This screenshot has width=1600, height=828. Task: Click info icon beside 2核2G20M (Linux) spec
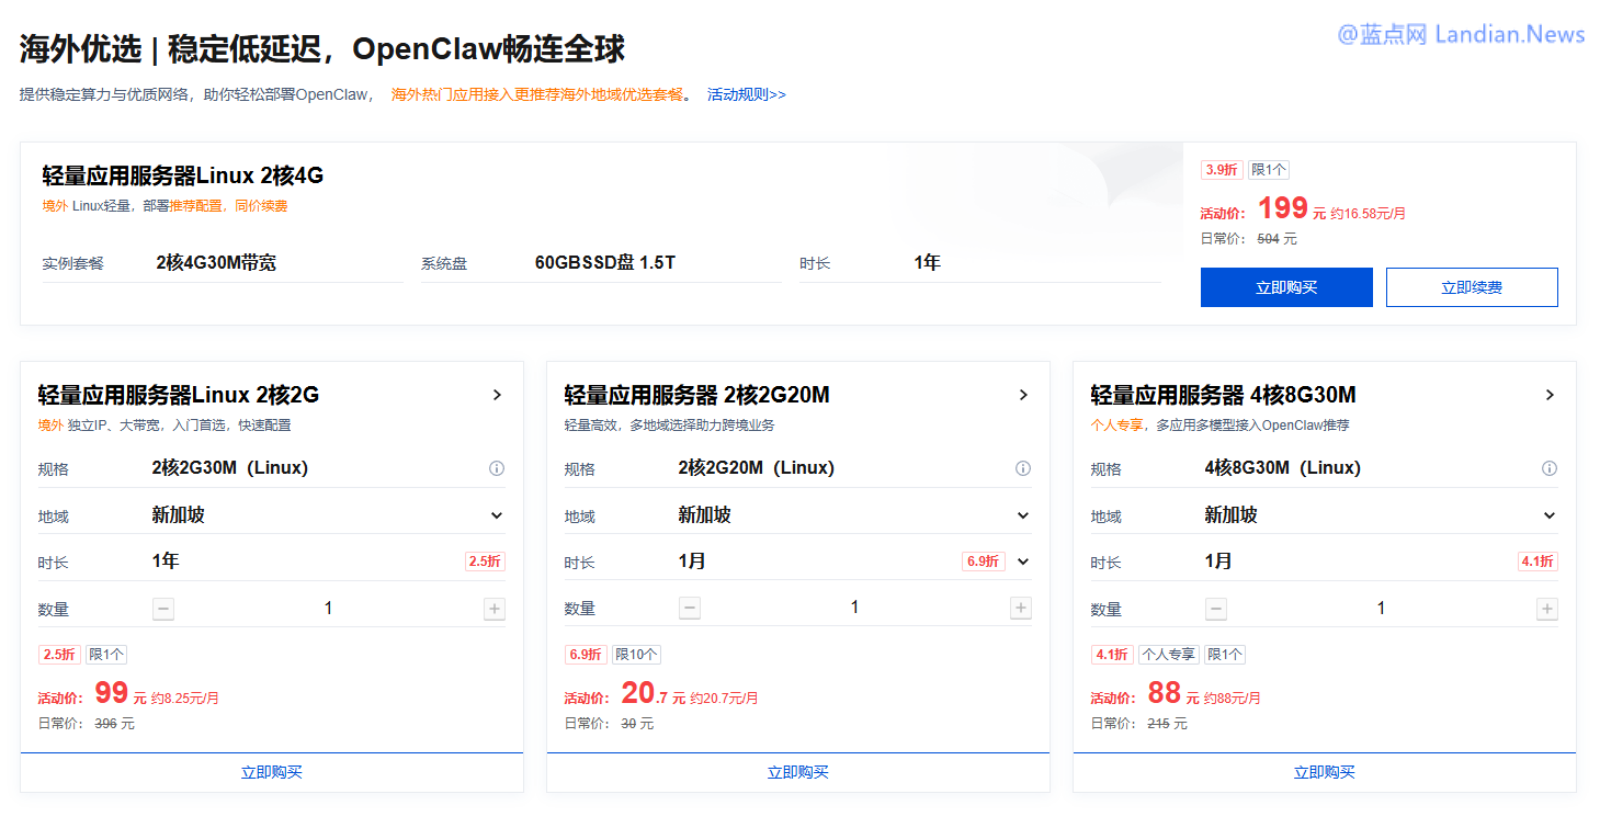click(x=1022, y=468)
